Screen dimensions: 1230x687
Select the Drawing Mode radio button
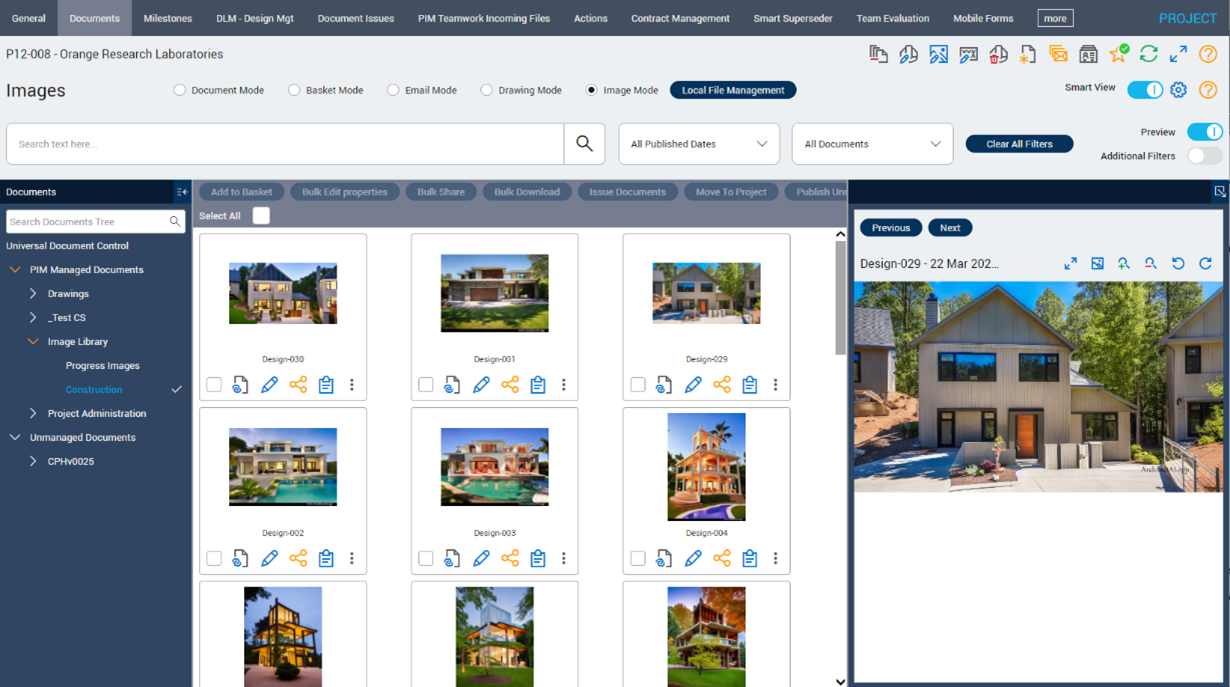point(487,90)
